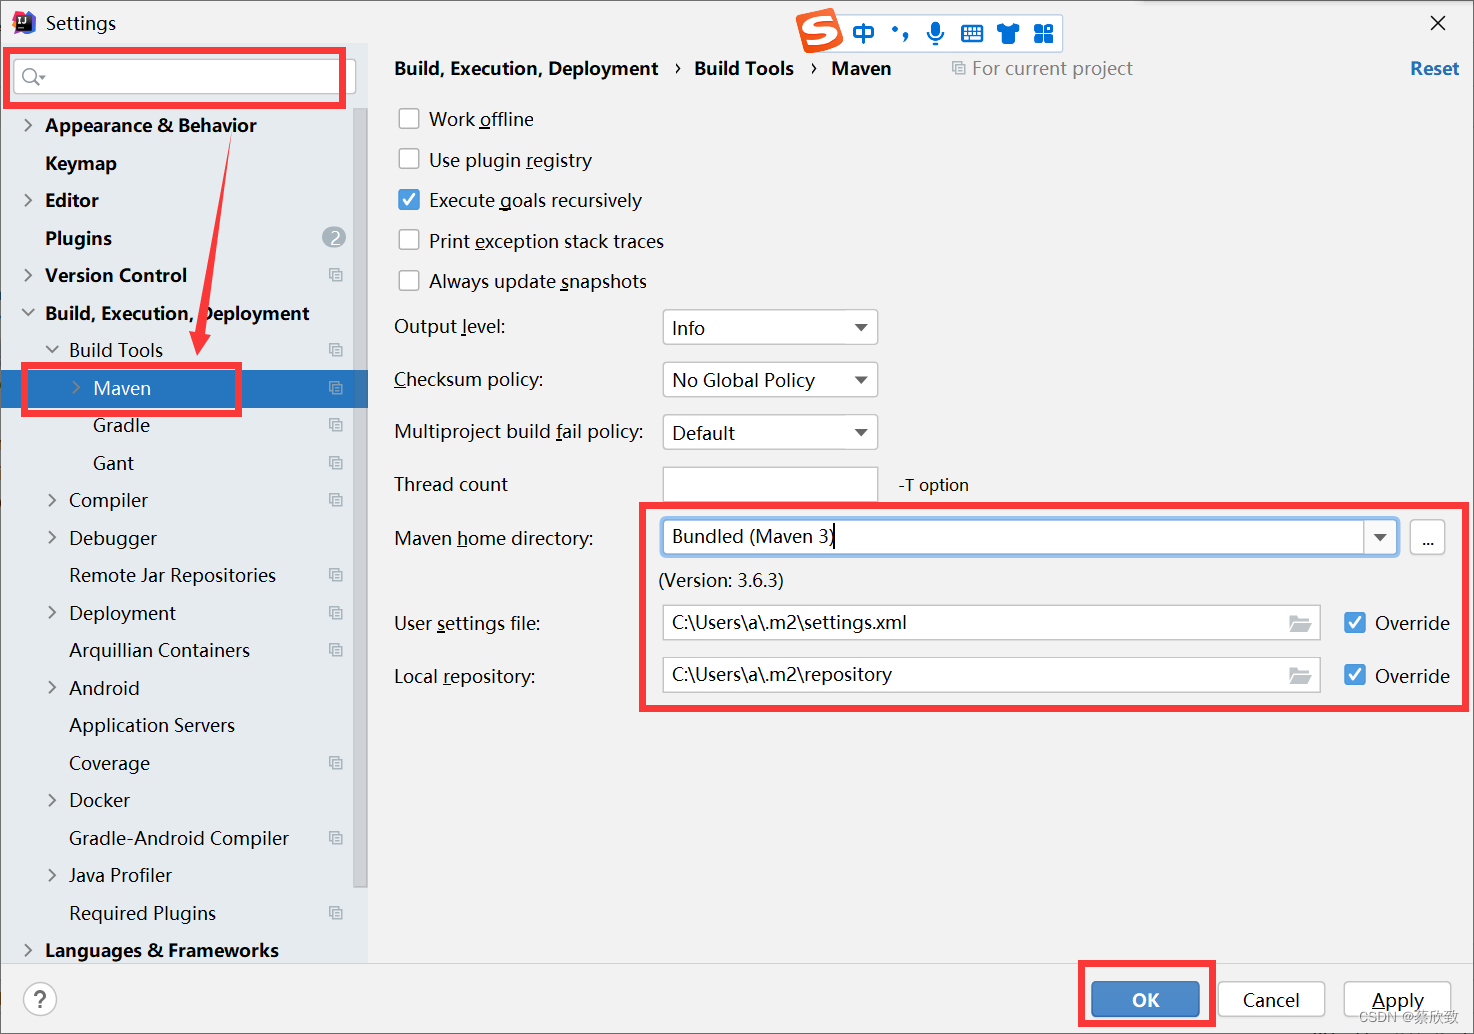Image resolution: width=1474 pixels, height=1034 pixels.
Task: Browse folder icon for Local repository
Action: (1300, 676)
